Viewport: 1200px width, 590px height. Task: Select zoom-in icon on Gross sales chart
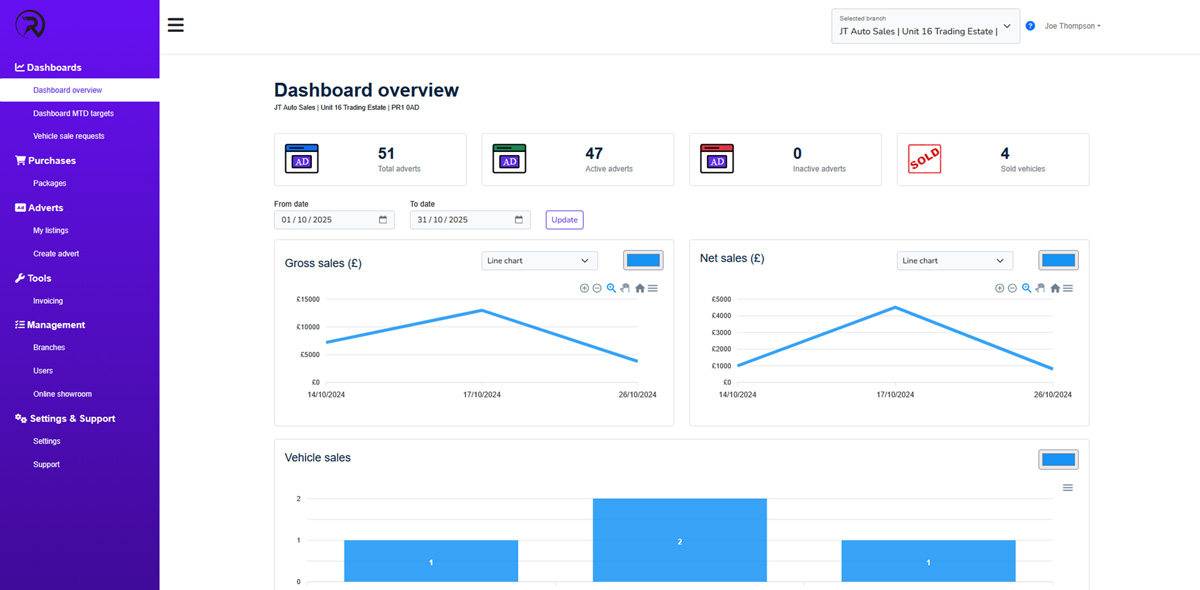point(584,288)
